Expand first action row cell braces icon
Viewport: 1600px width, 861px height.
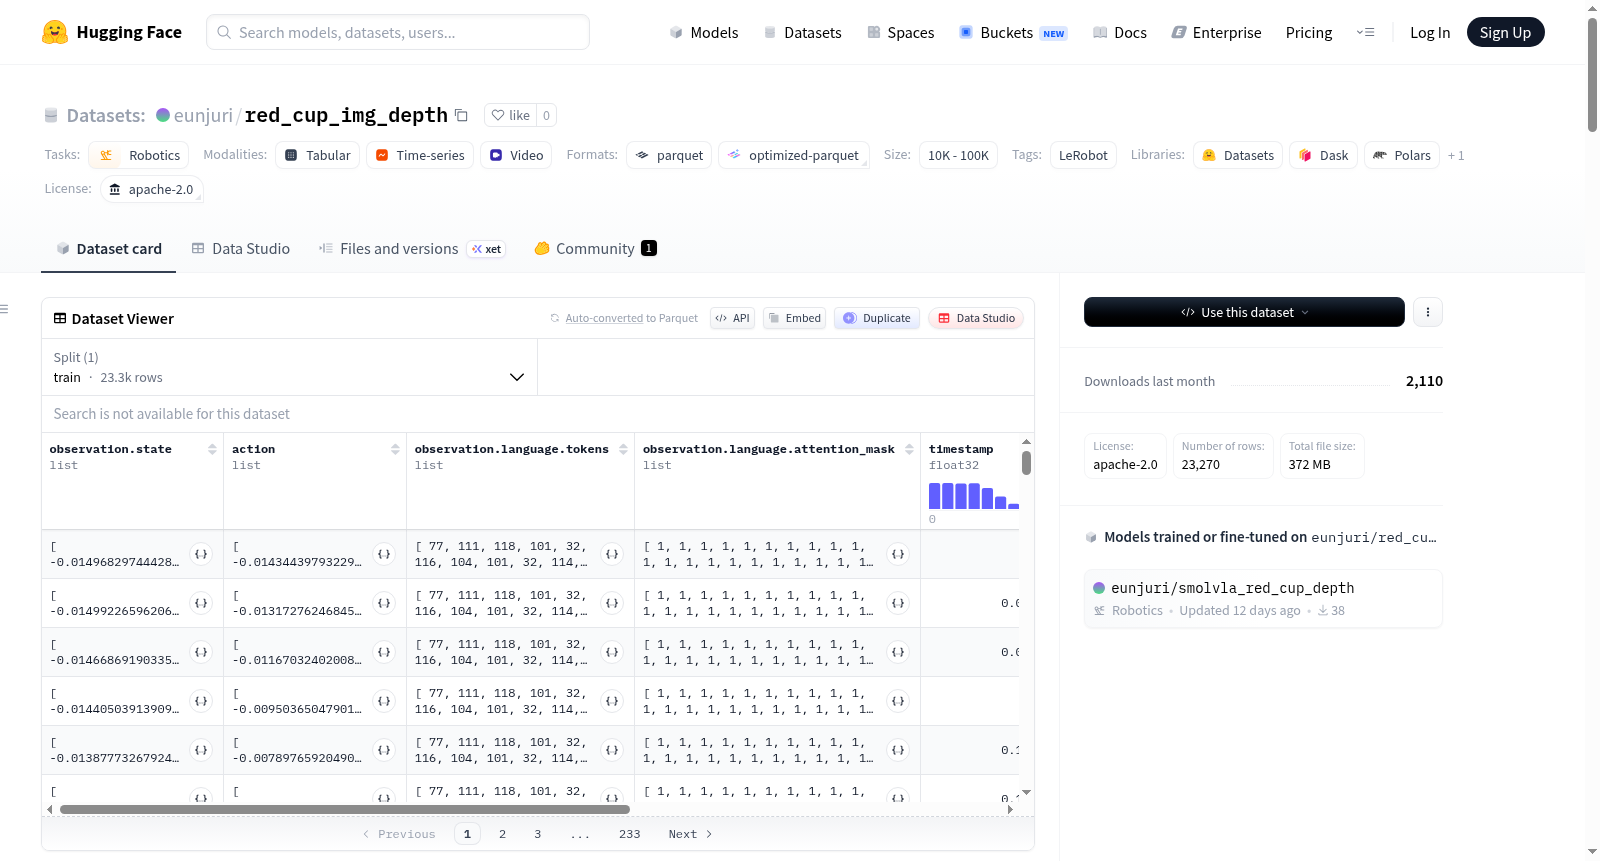384,554
